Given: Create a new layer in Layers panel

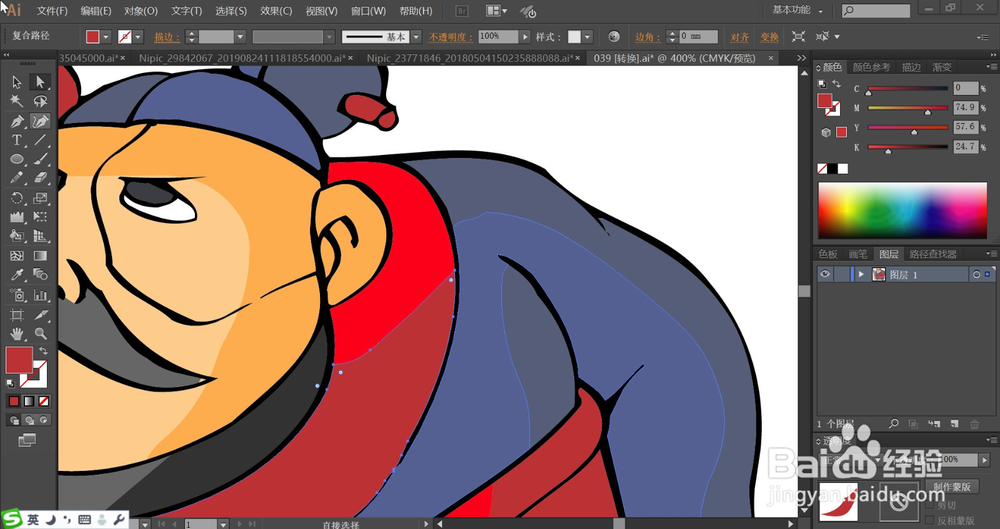Looking at the screenshot, I should [954, 424].
